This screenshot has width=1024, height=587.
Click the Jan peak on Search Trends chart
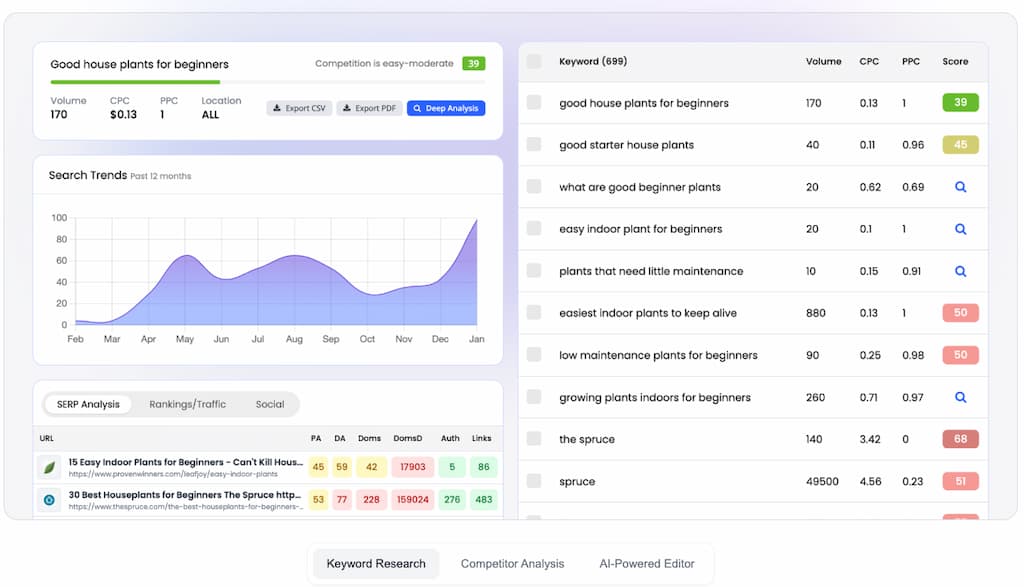476,221
